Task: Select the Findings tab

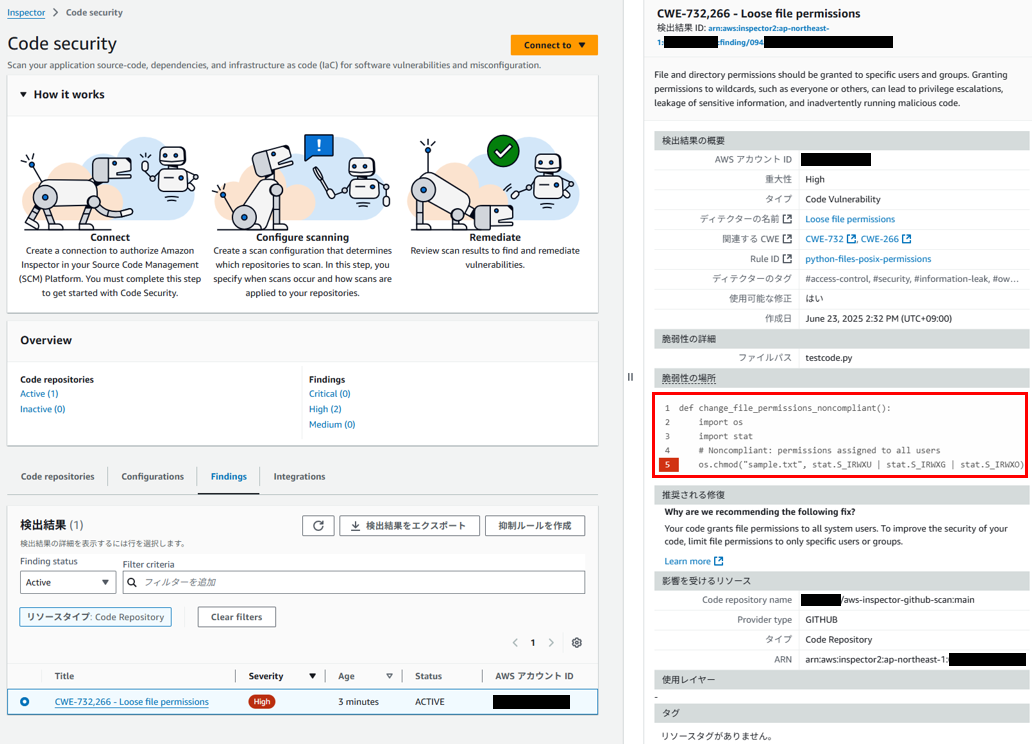Action: coord(229,477)
